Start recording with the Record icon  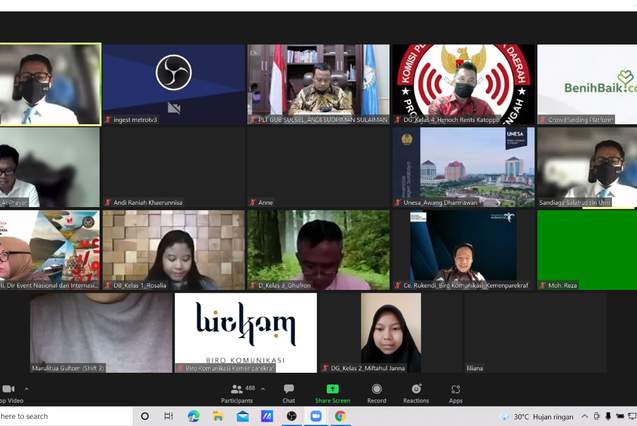377,392
